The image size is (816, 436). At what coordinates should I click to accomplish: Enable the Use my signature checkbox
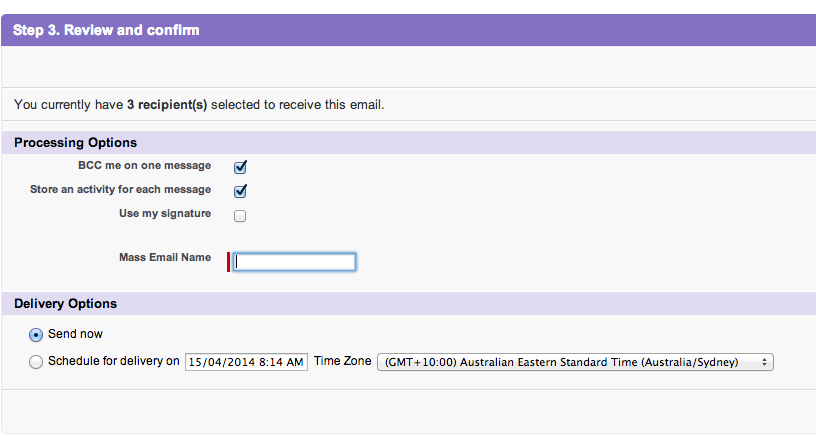tap(240, 215)
